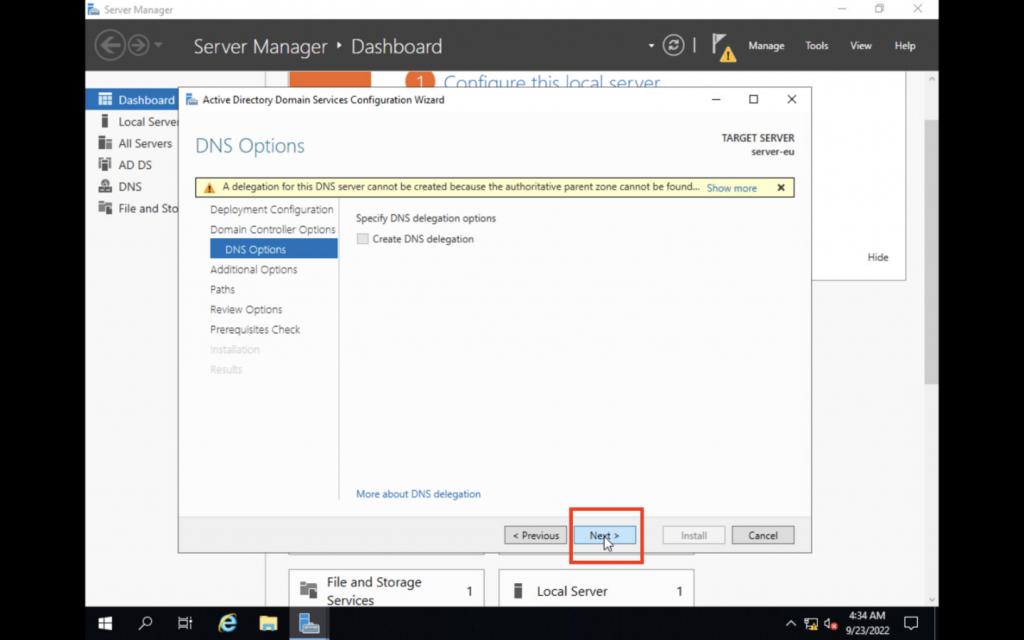The image size is (1024, 640).
Task: Click the Server Manager refresh icon
Action: point(674,45)
